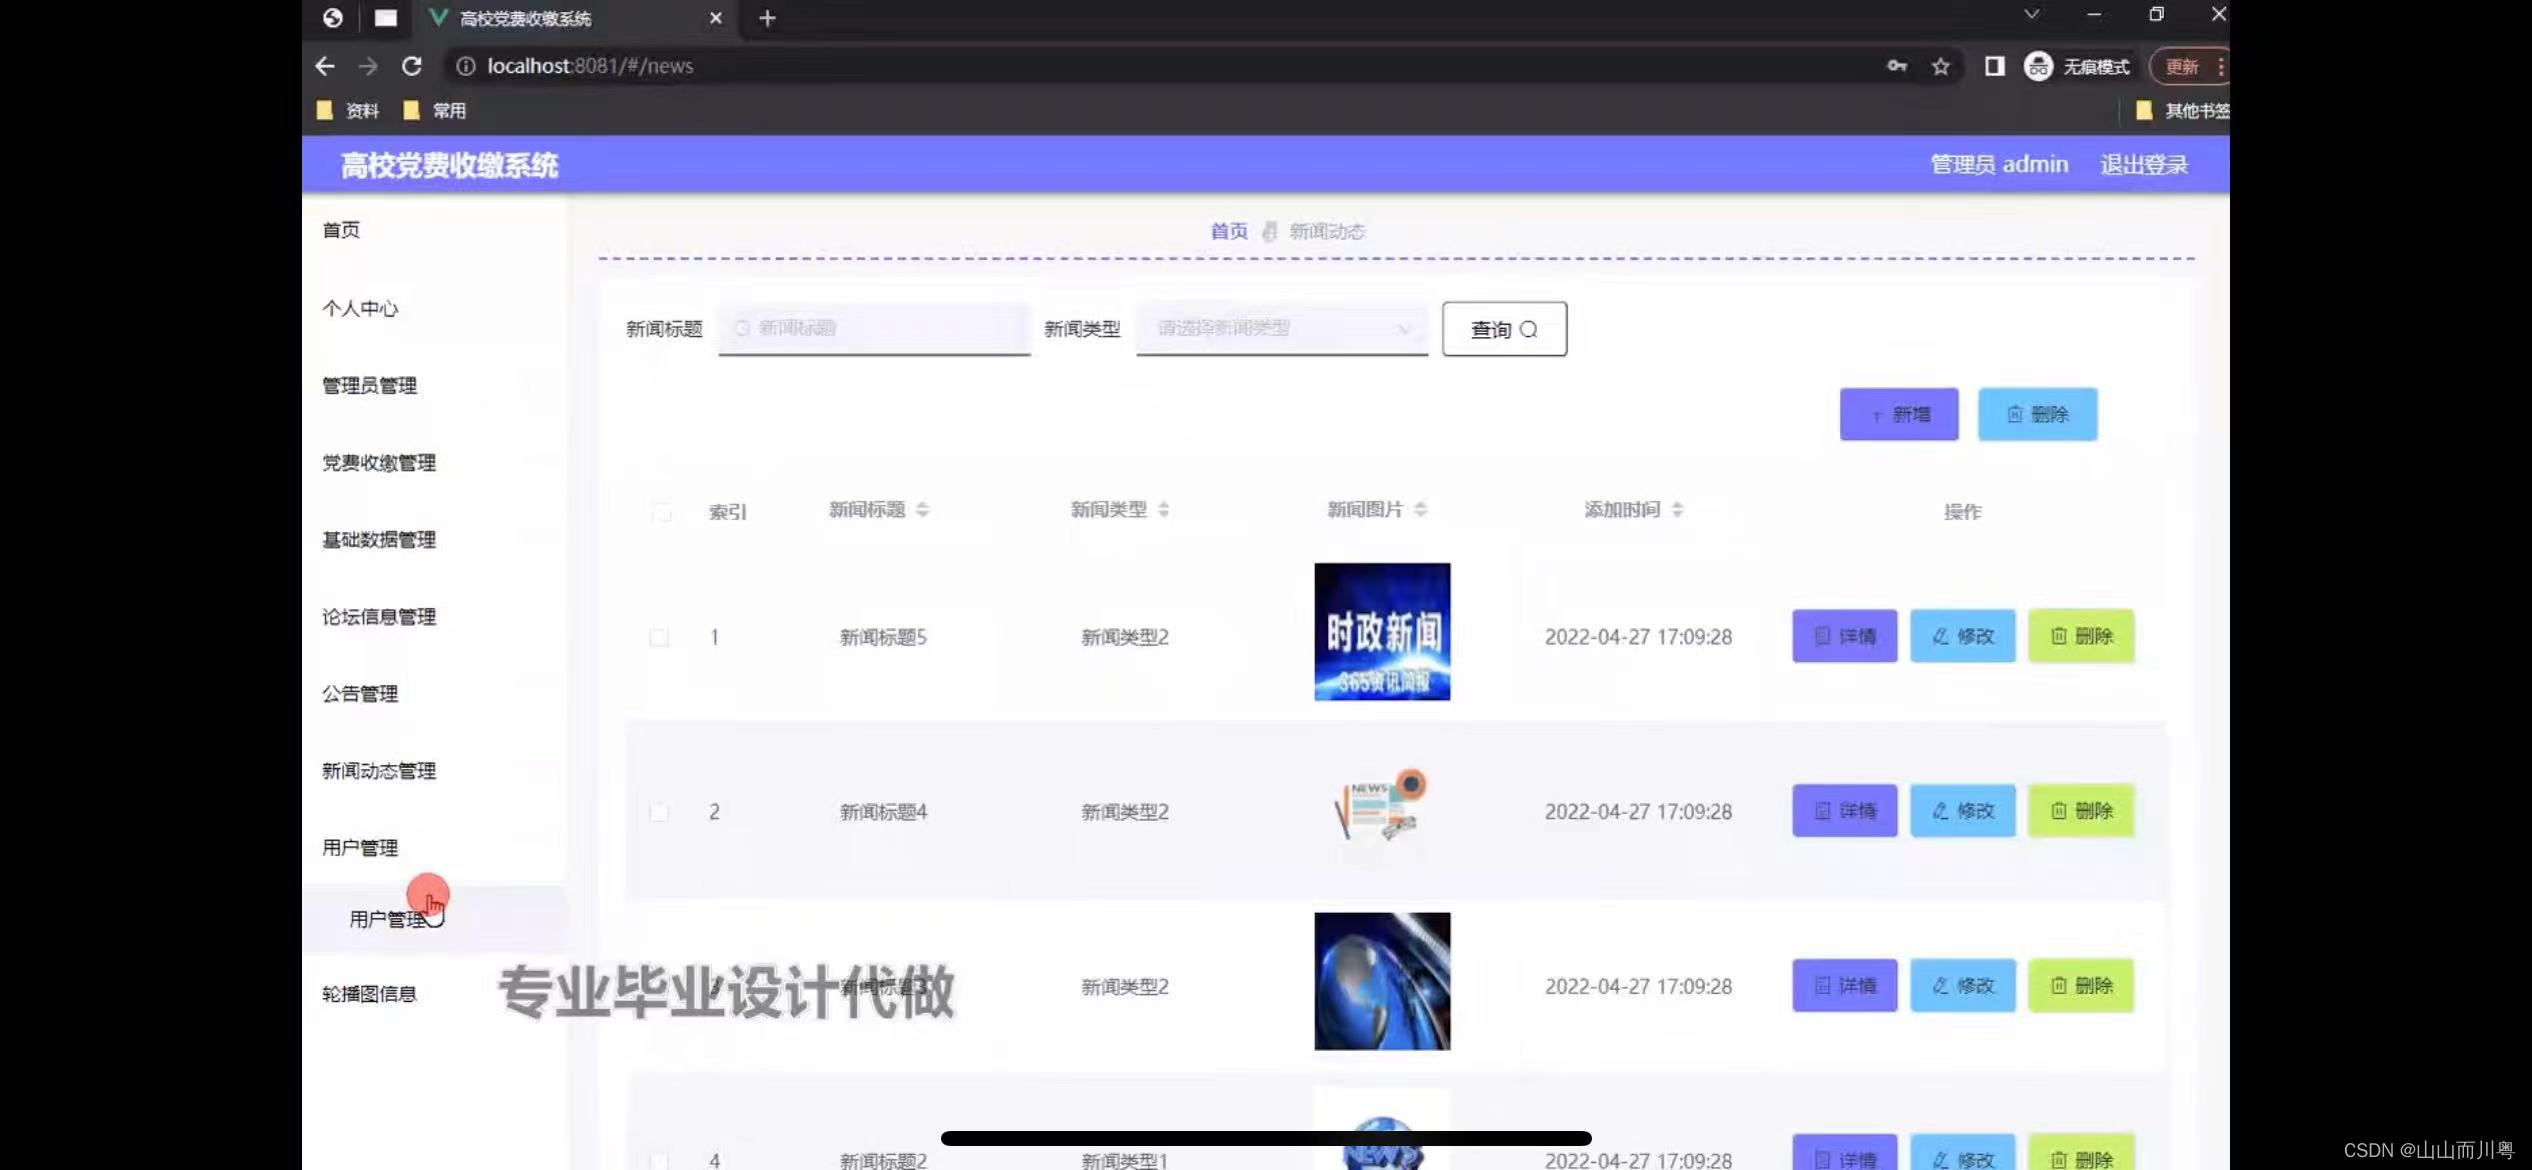
Task: Click the browser forward arrow
Action: (368, 66)
